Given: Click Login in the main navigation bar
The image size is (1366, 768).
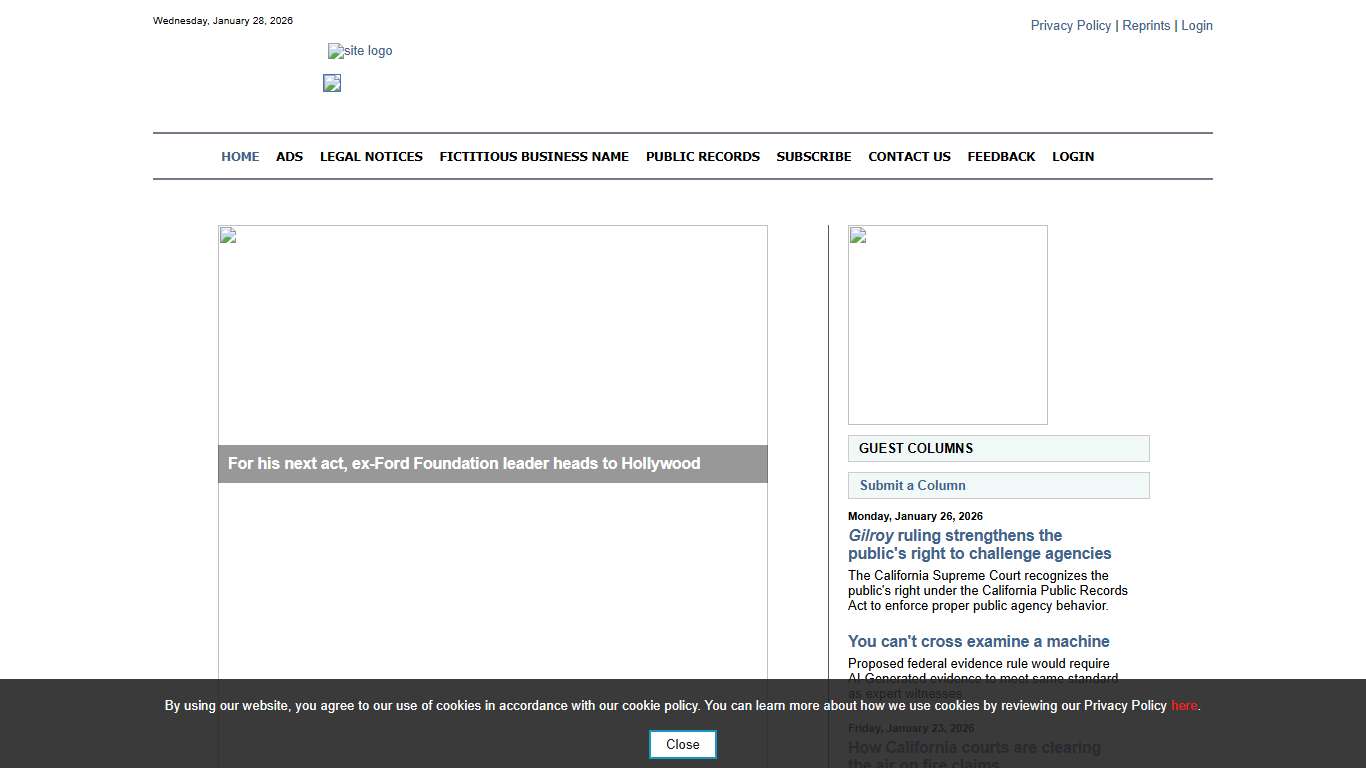Looking at the screenshot, I should (x=1073, y=157).
